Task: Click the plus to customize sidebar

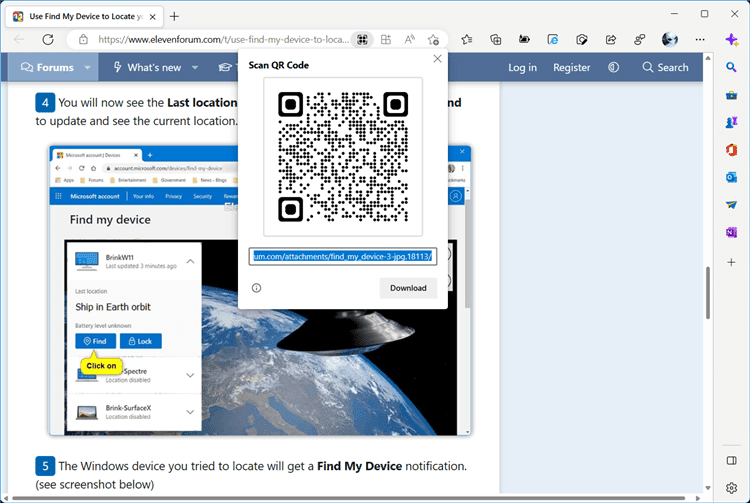Action: (x=731, y=262)
